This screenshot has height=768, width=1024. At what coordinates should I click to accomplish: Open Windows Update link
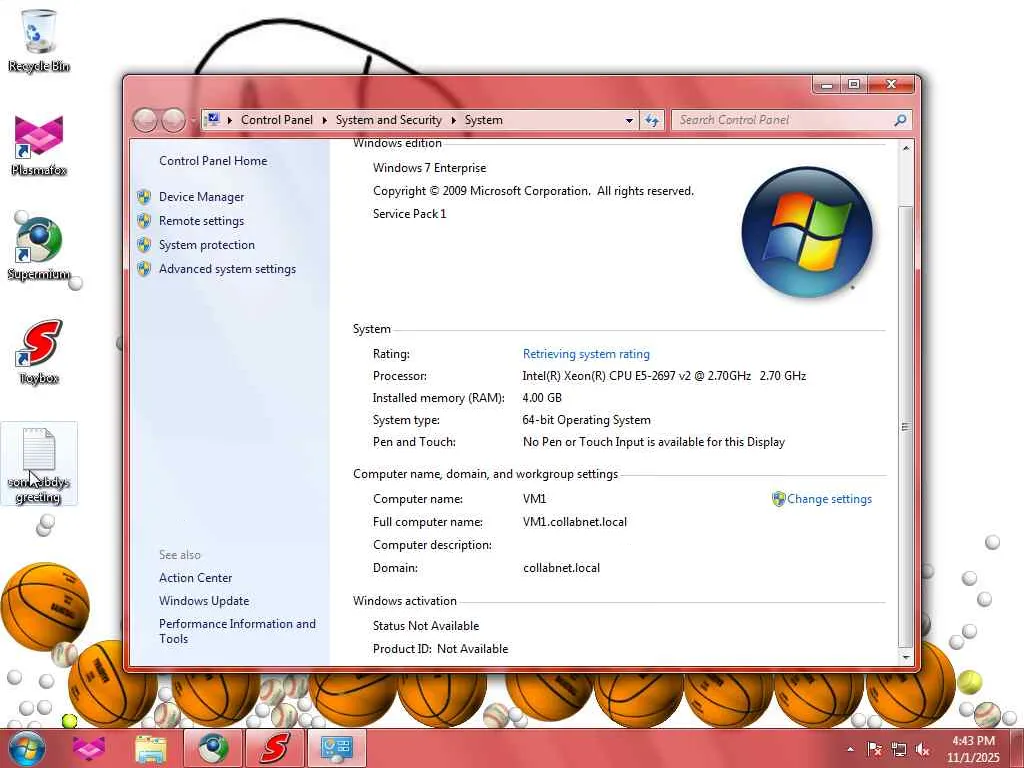(204, 601)
